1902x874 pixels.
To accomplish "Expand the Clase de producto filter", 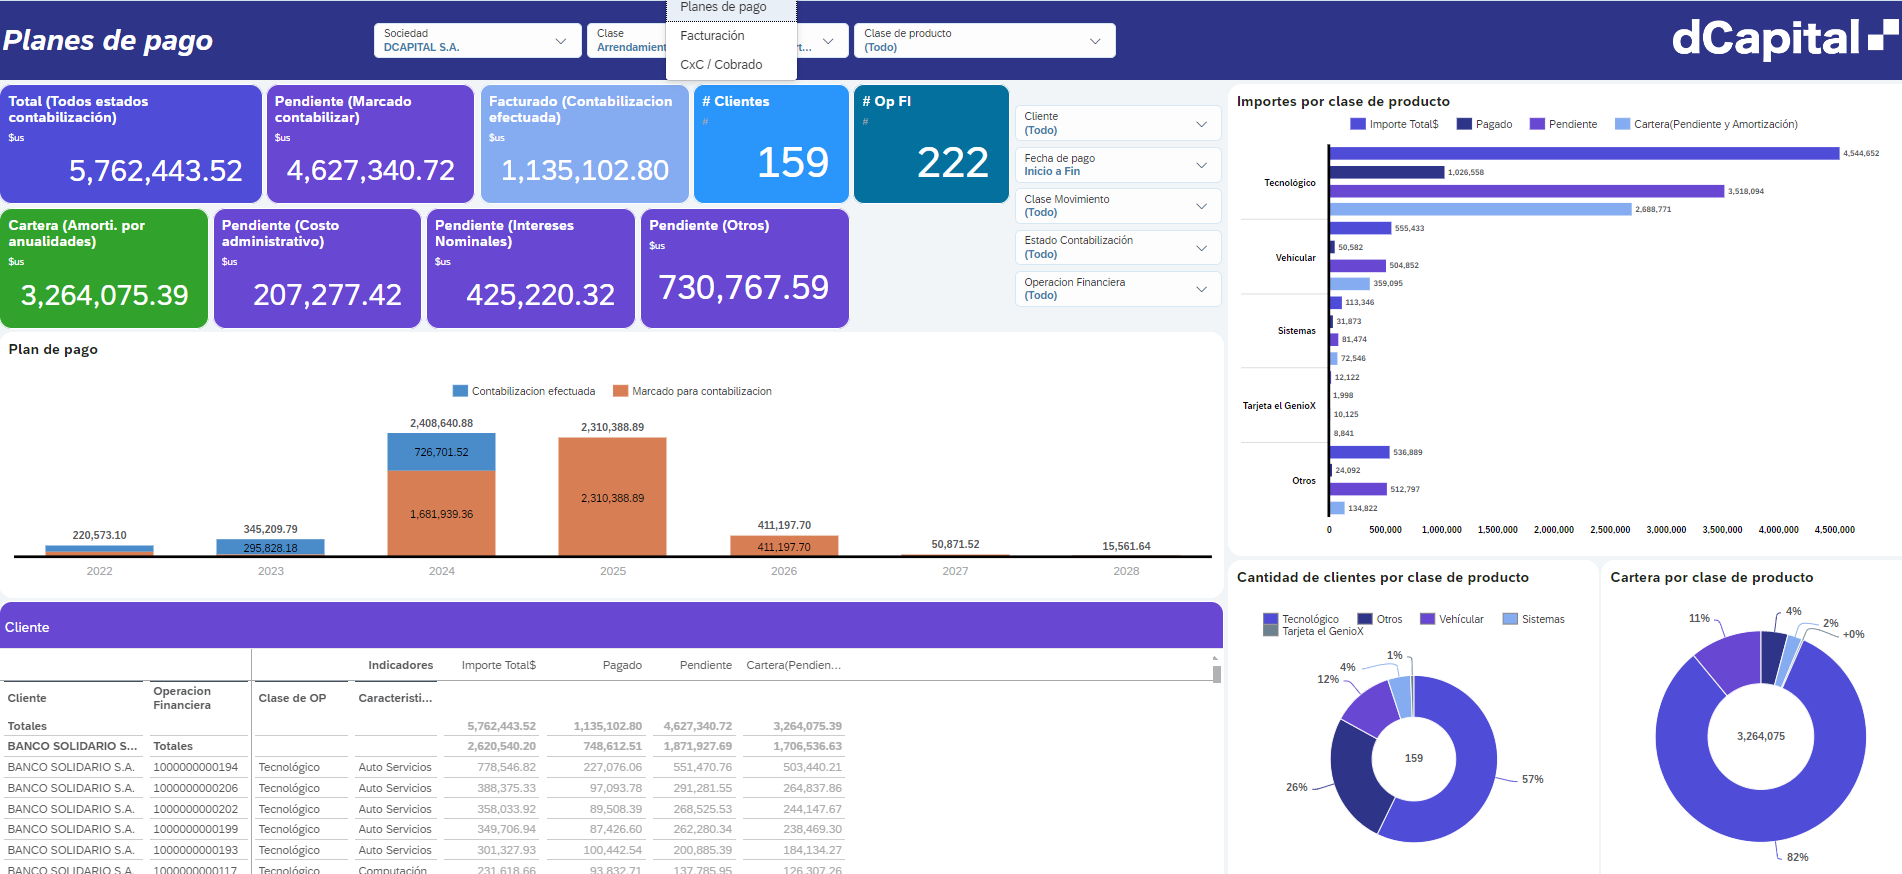I will coord(985,40).
